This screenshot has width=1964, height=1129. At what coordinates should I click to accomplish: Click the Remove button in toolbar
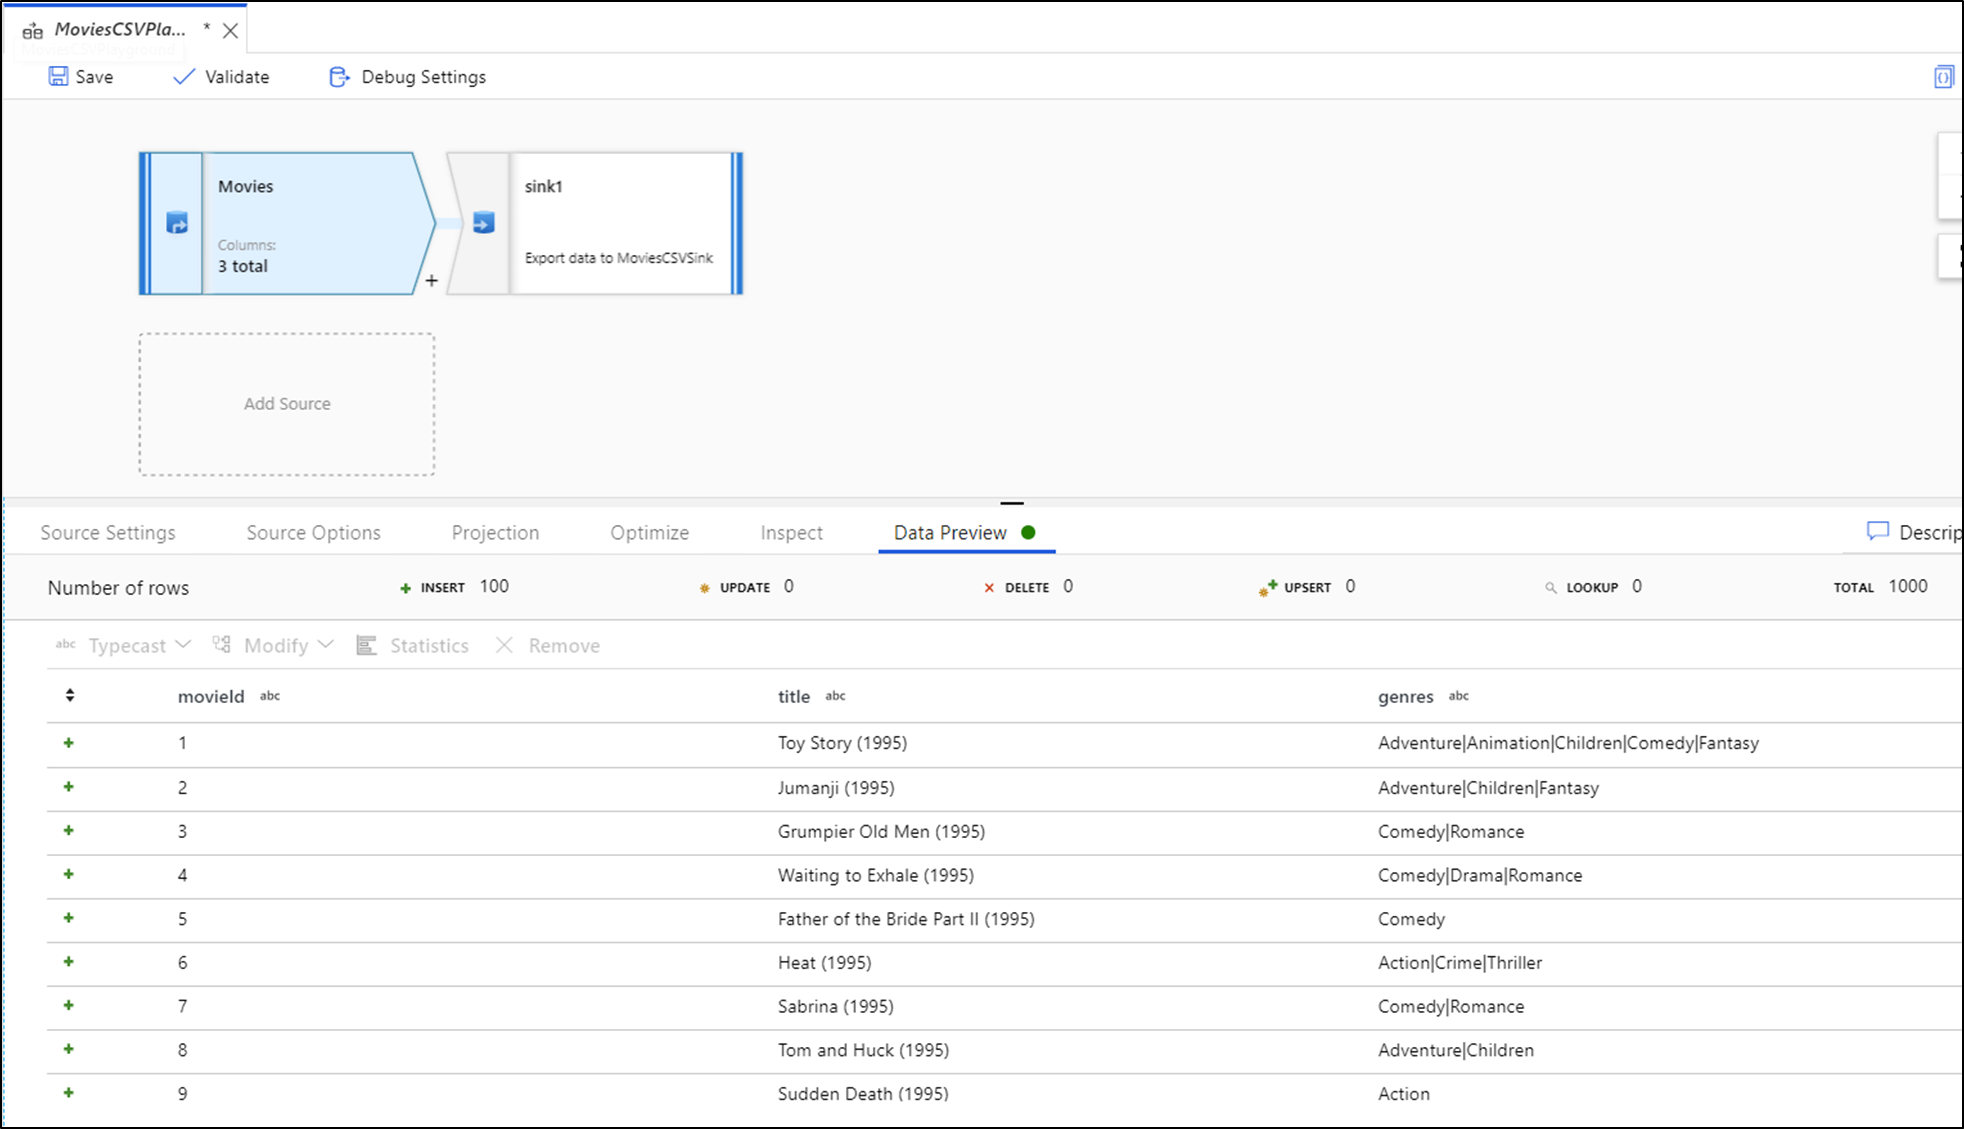coord(548,645)
